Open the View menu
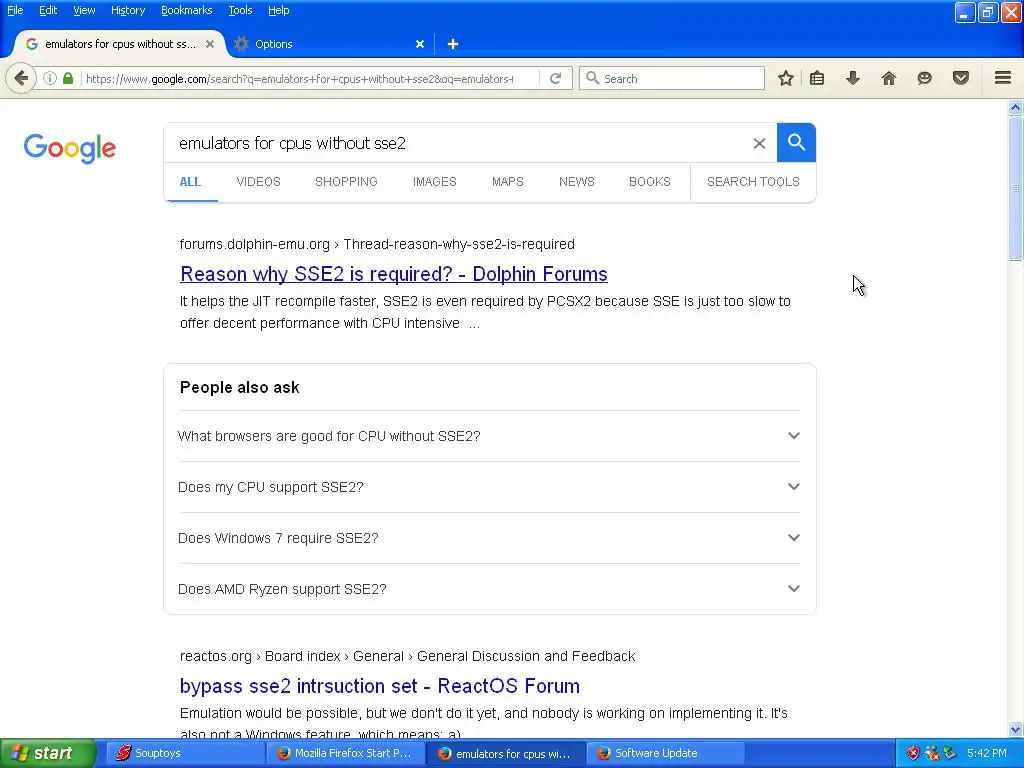This screenshot has height=768, width=1024. [x=84, y=10]
